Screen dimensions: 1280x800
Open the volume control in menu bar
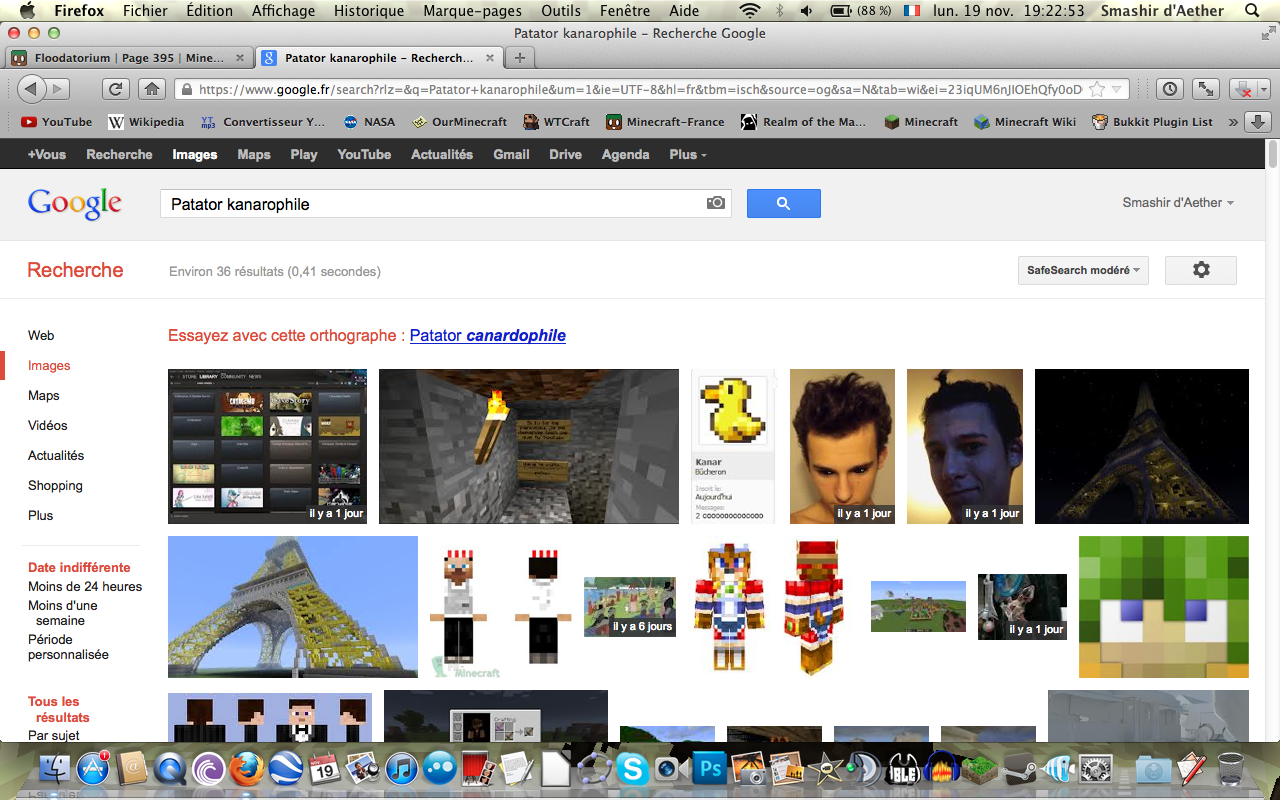pos(806,11)
